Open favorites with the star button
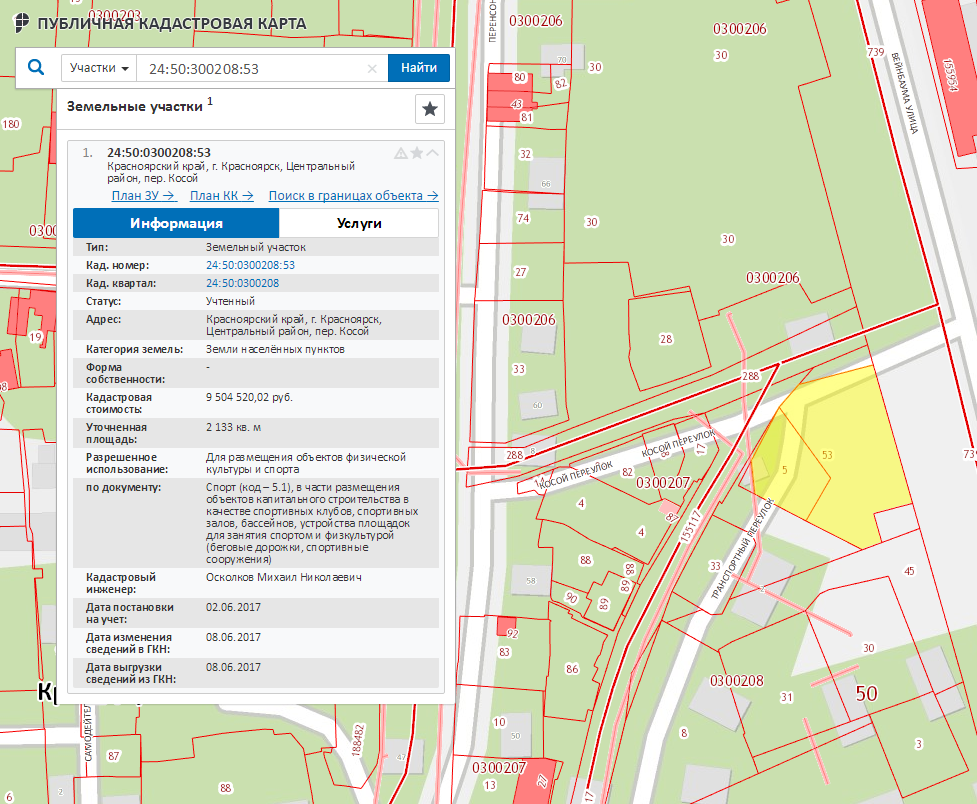This screenshot has width=977, height=804. pos(429,108)
